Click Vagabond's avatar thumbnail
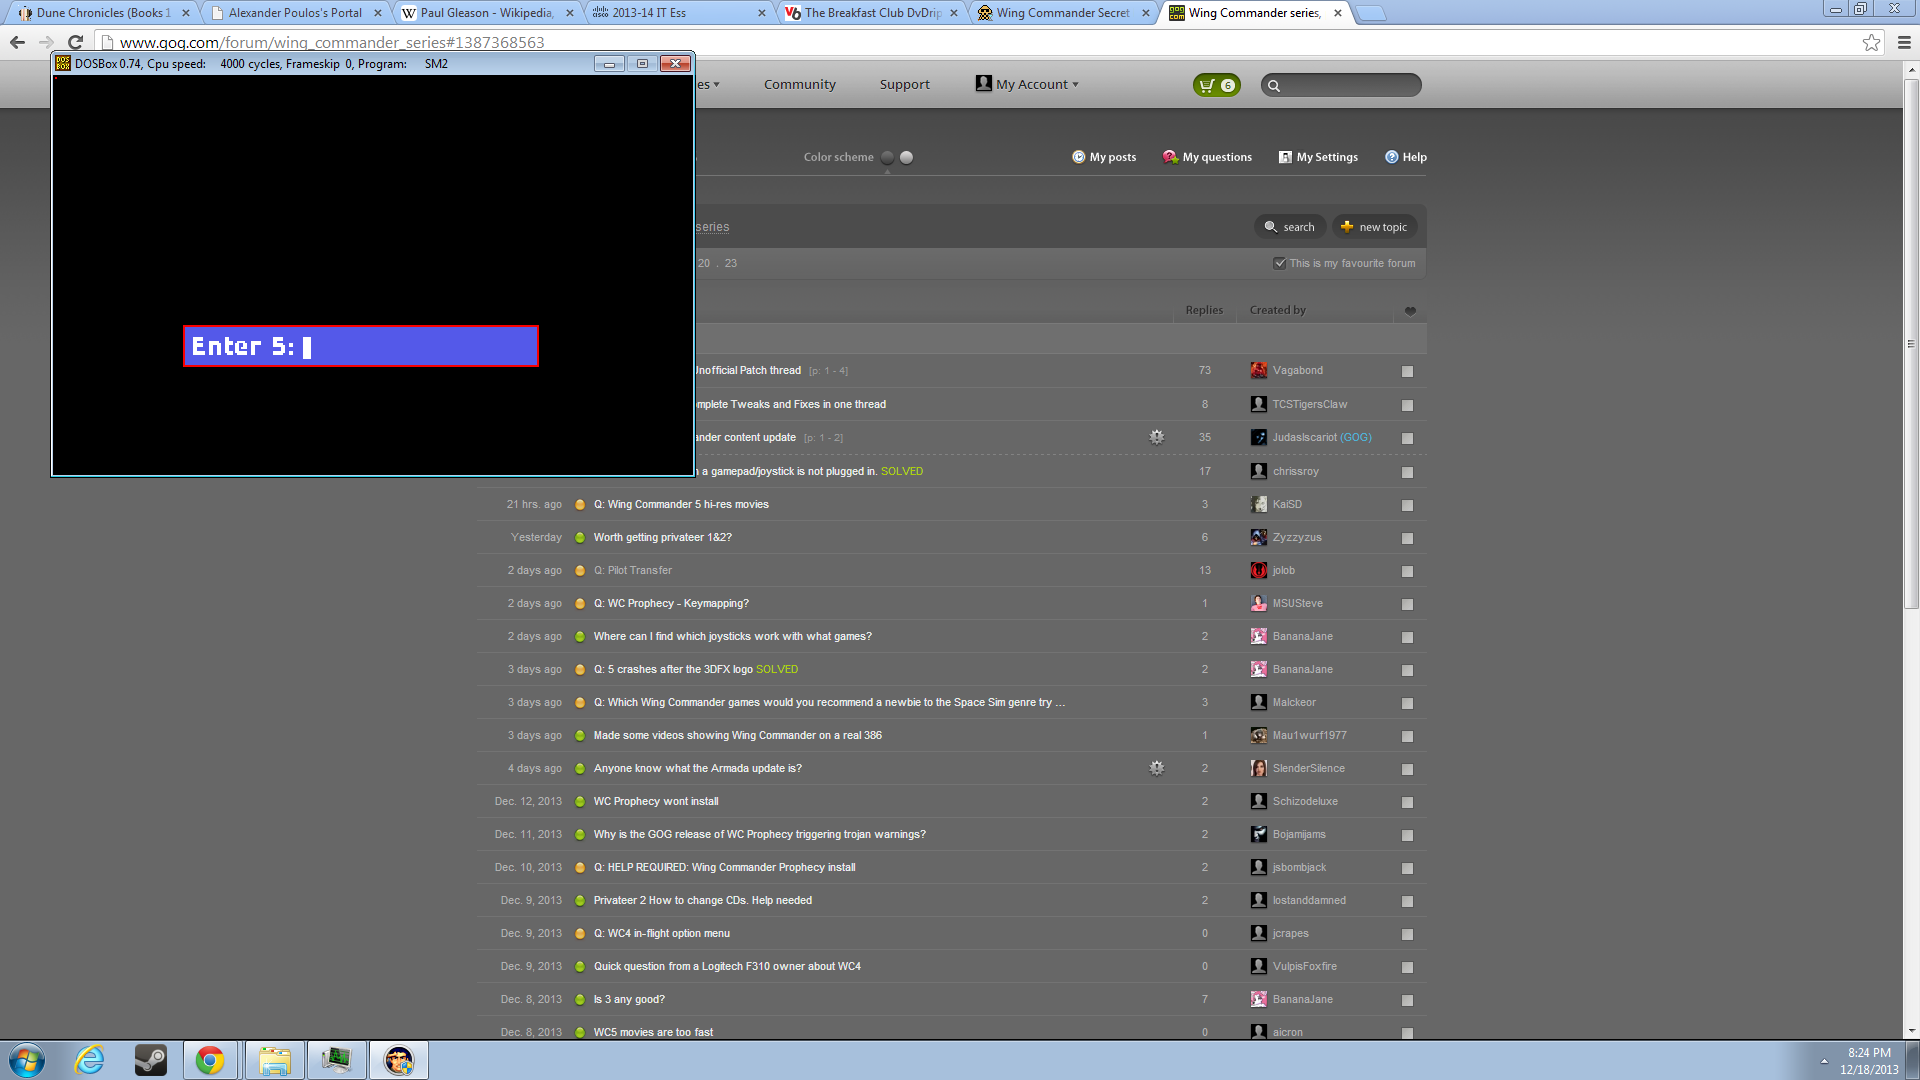Screen dimensions: 1920x1080 [x=1259, y=370]
